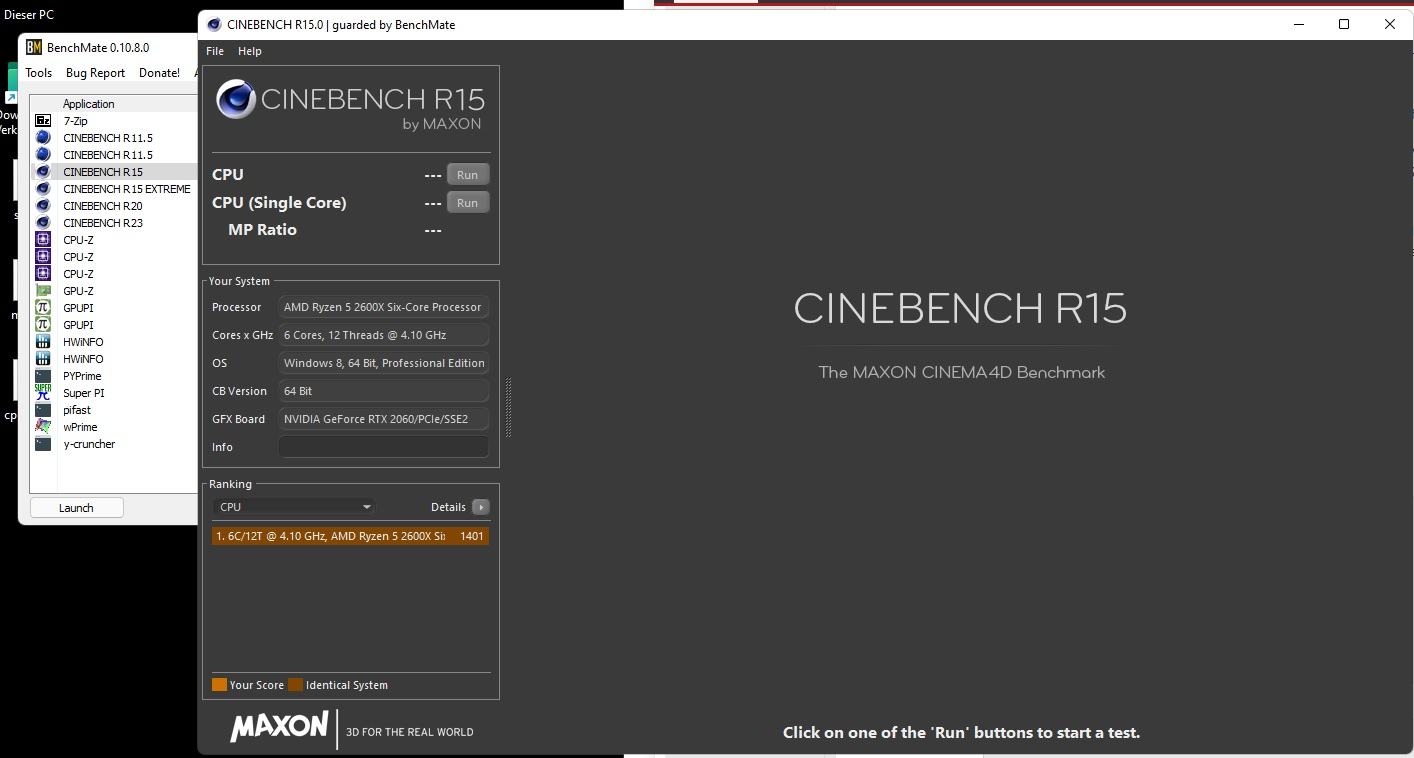Click the Processor field AMD Ryzen 5 2600X
Viewport: 1414px width, 758px height.
(x=384, y=307)
